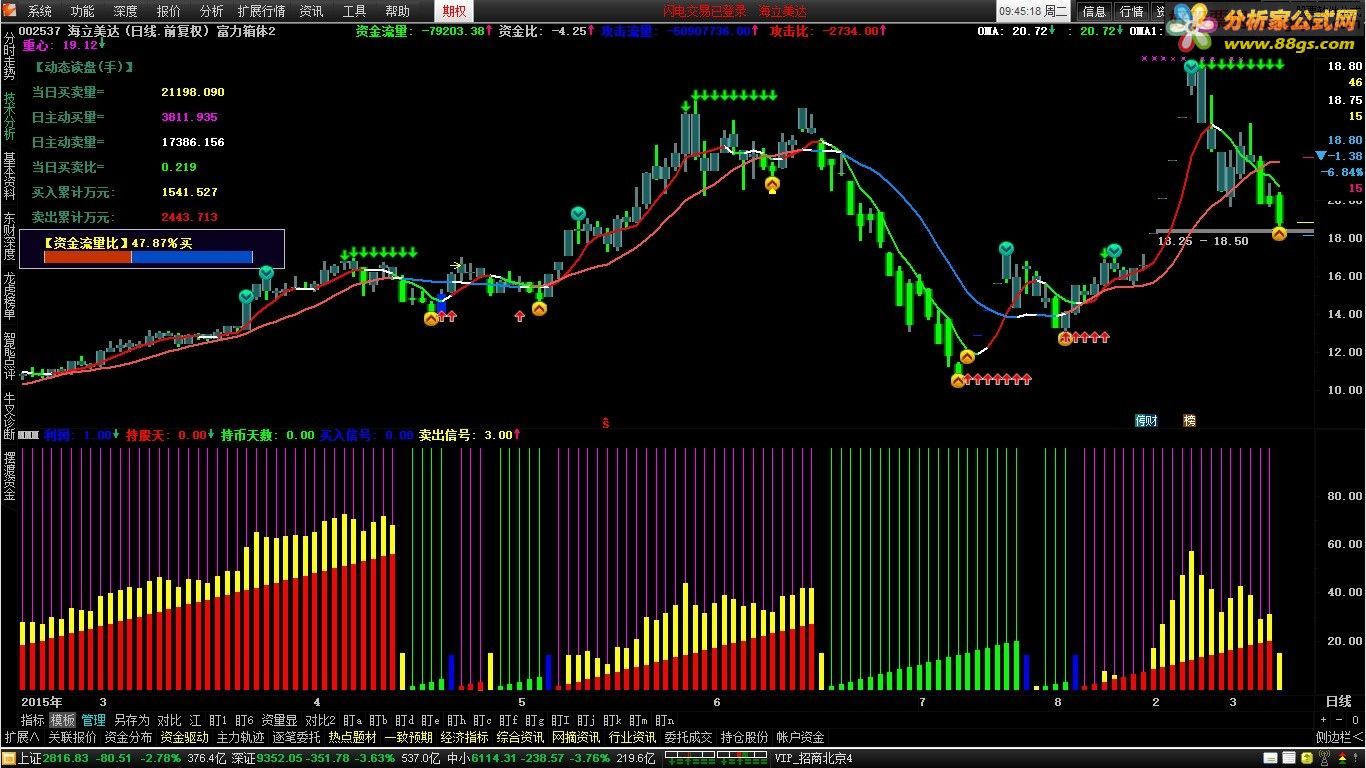Open the 网摘资讯 tab

pos(577,738)
